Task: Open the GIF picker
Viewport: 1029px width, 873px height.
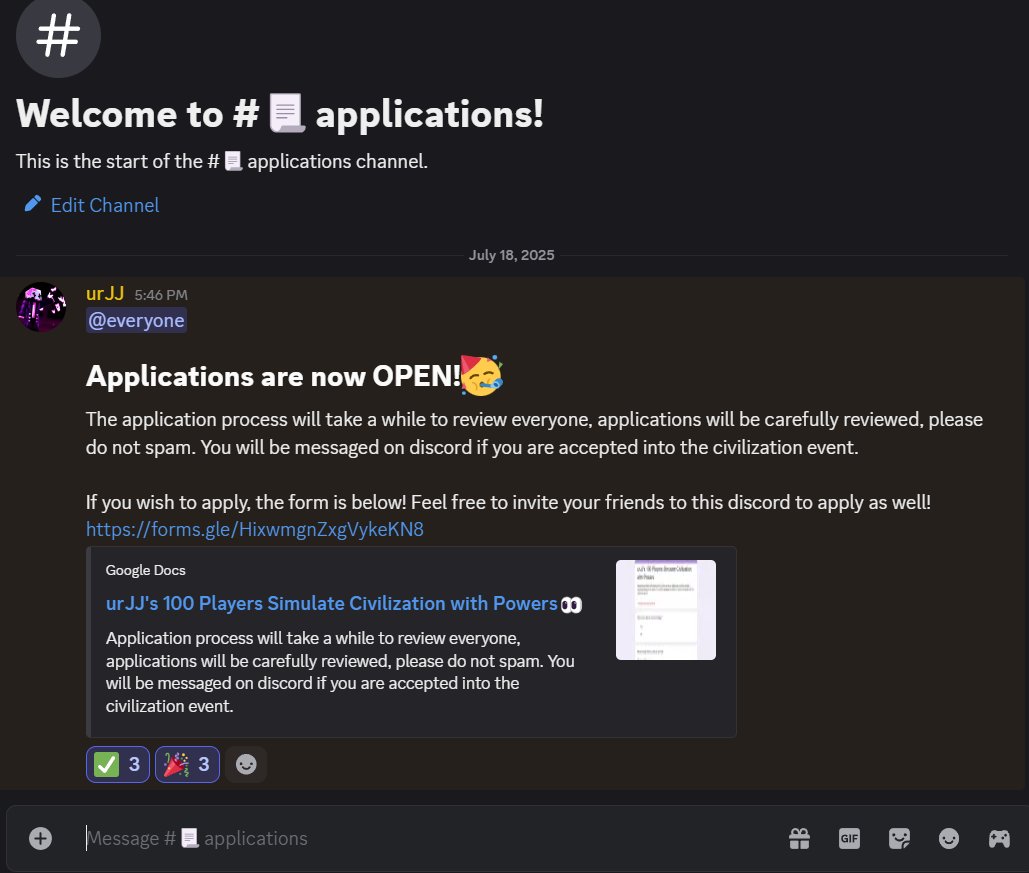Action: [x=849, y=838]
